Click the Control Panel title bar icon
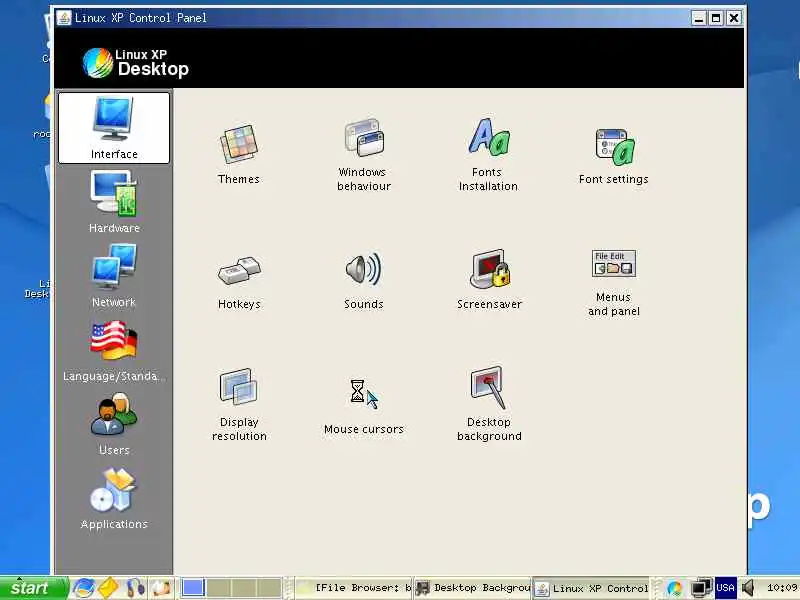Screen dimensions: 800x600 (x=64, y=17)
